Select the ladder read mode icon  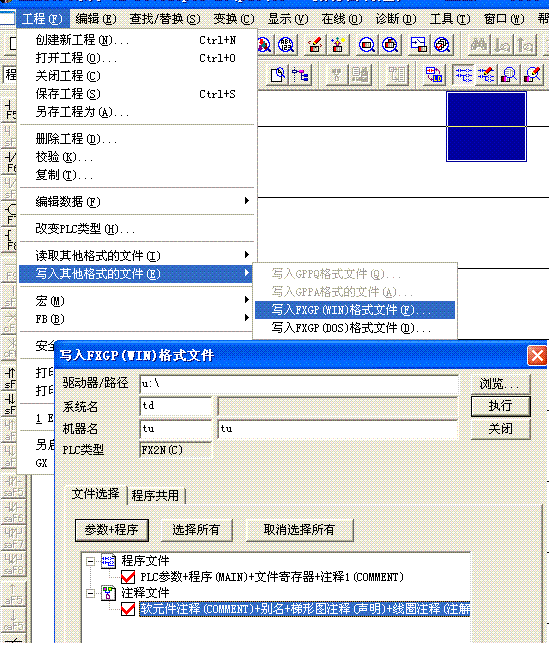click(x=464, y=75)
